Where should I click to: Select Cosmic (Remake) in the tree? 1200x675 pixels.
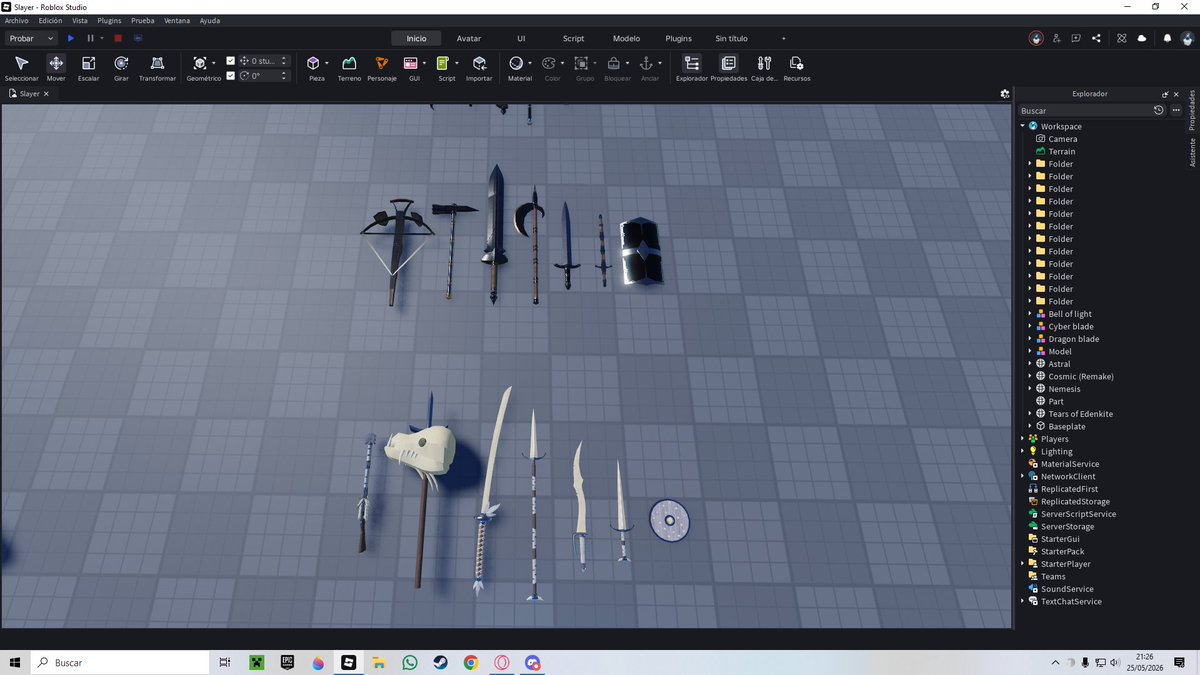pyautogui.click(x=1080, y=376)
